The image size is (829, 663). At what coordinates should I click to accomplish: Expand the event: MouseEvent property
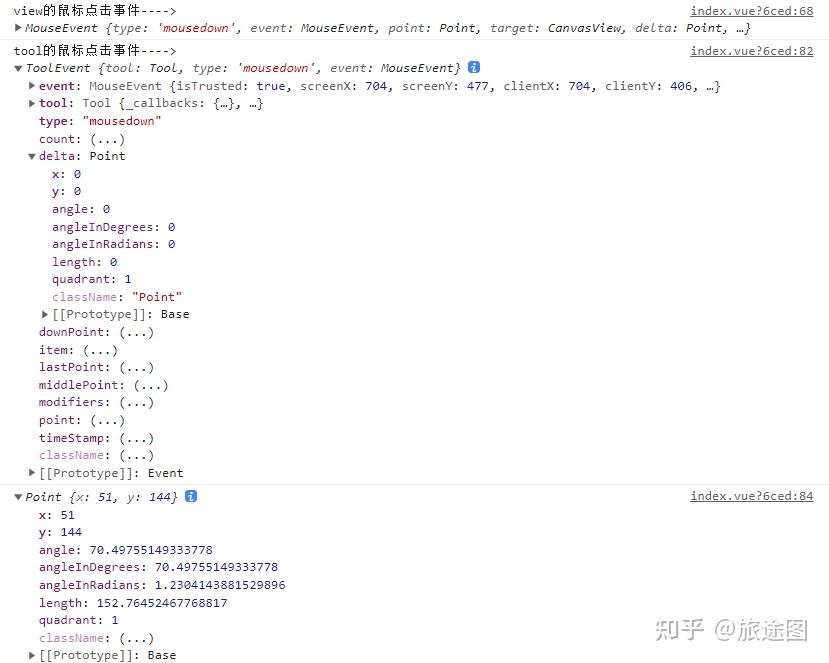[31, 85]
